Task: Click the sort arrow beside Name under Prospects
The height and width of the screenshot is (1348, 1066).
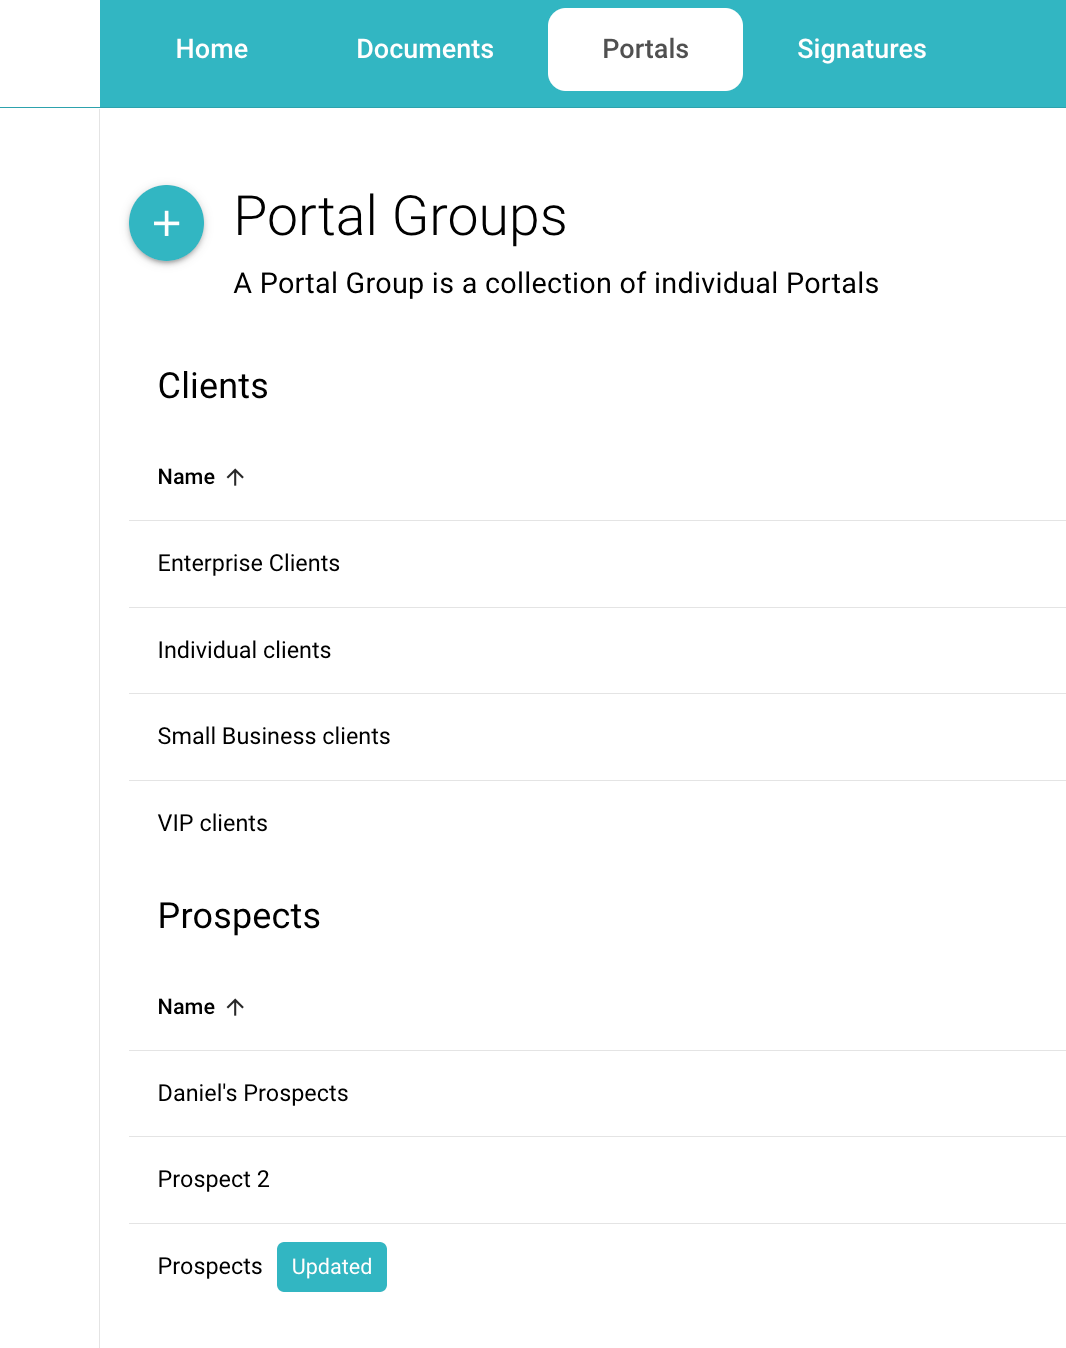Action: (x=235, y=1007)
